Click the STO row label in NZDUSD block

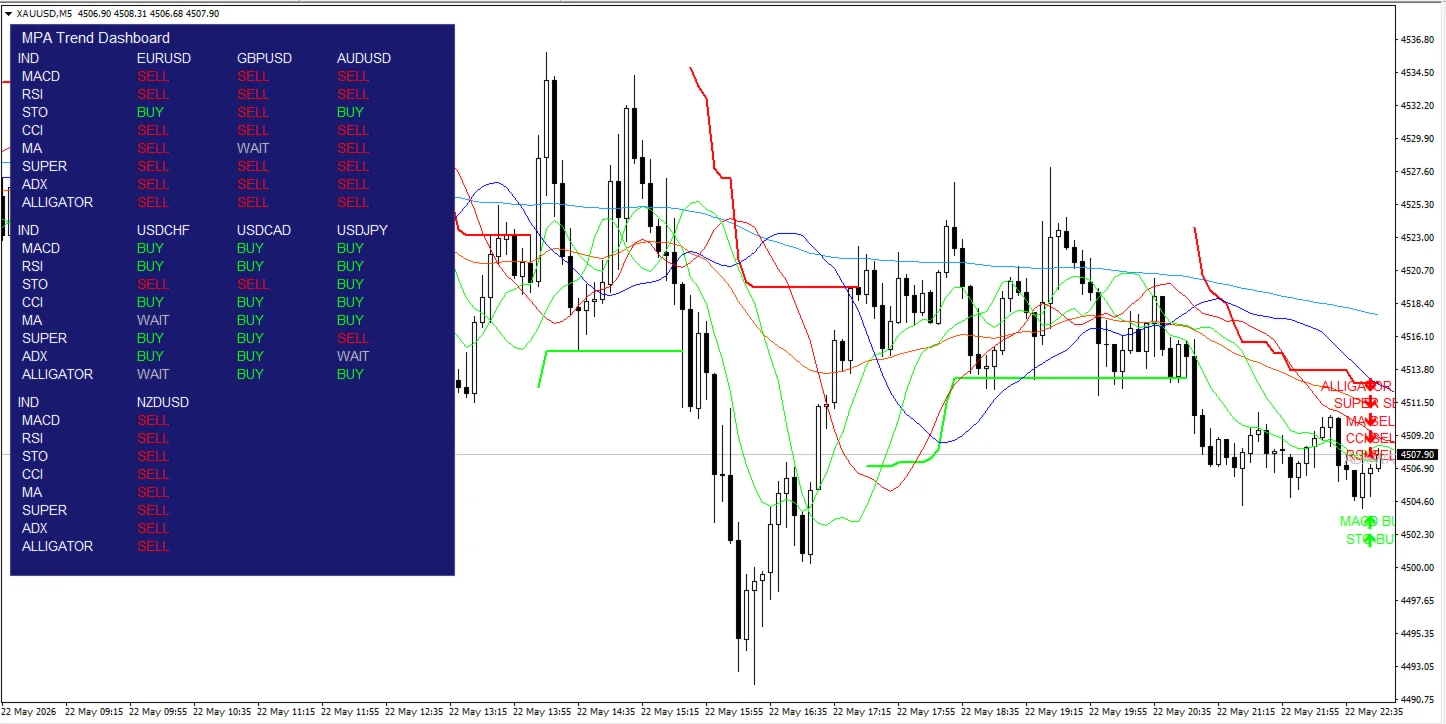coord(35,456)
